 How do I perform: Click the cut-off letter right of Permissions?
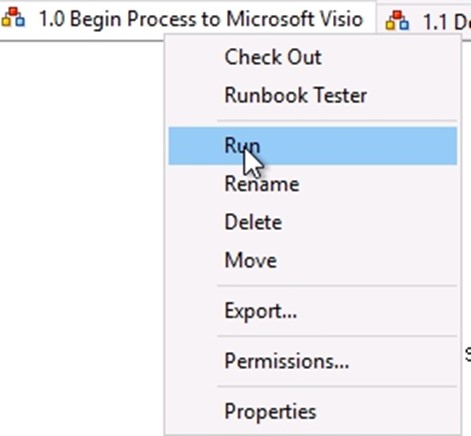468,355
